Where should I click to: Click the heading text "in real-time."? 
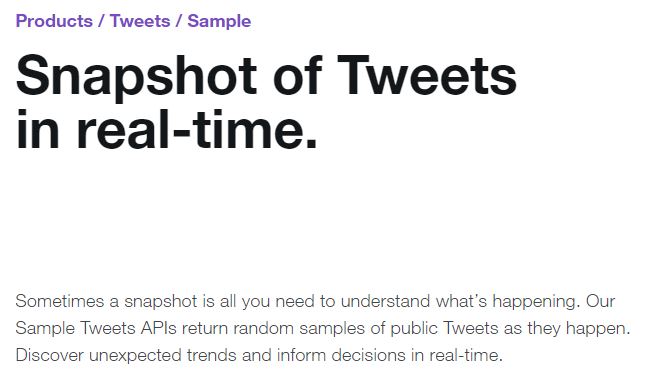pyautogui.click(x=167, y=129)
